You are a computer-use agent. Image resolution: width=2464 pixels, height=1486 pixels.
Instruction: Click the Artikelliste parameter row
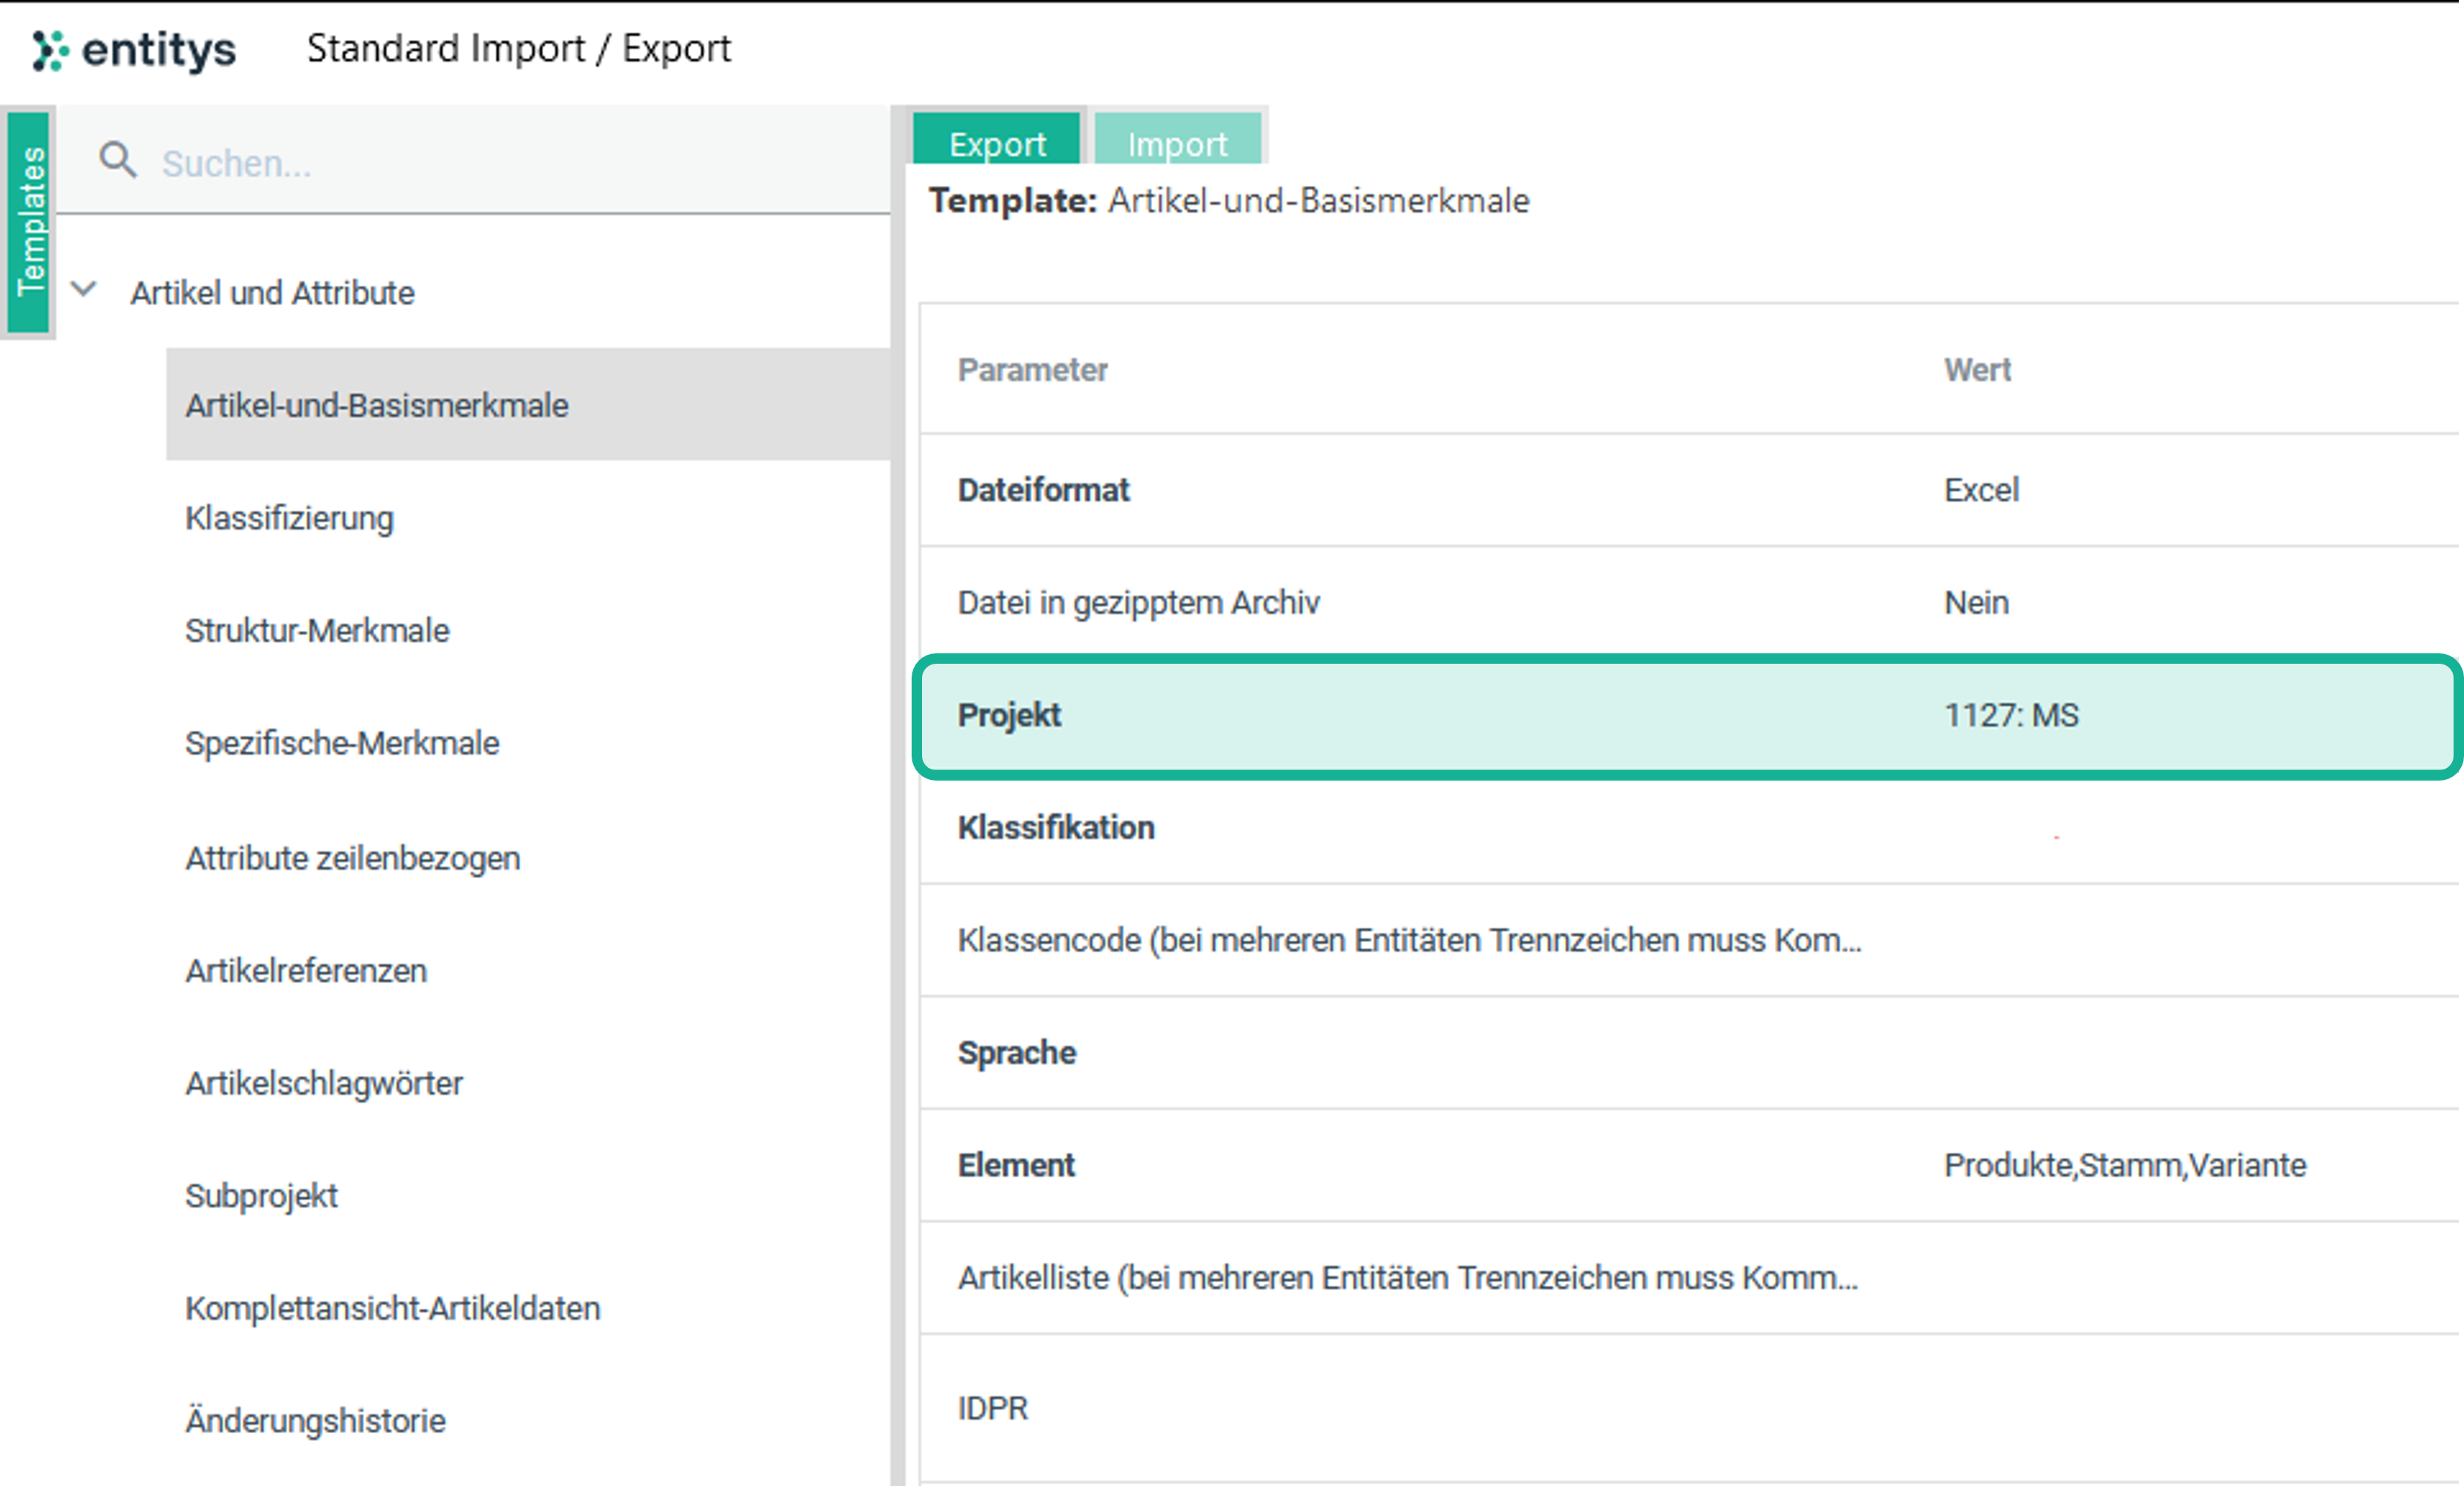click(x=1689, y=1277)
